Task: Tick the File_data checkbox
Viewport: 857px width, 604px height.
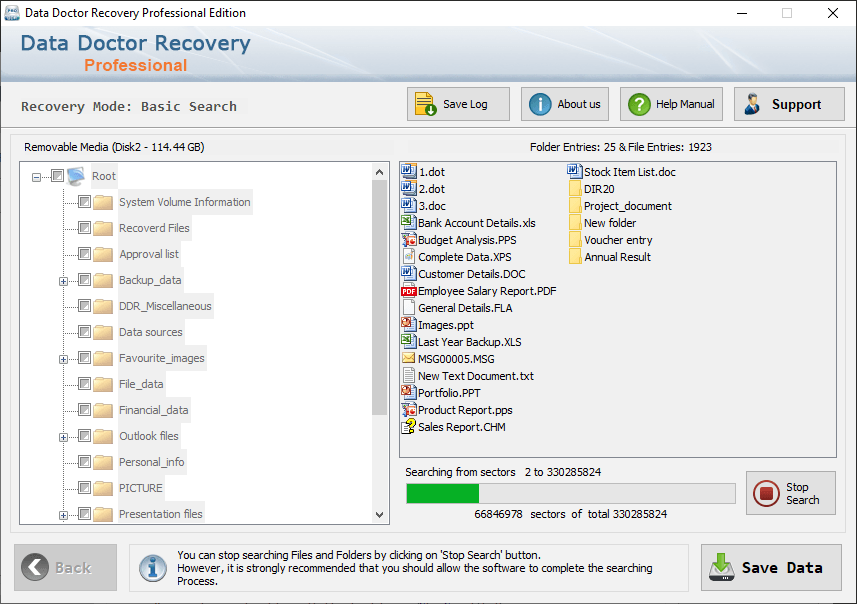Action: [x=84, y=384]
